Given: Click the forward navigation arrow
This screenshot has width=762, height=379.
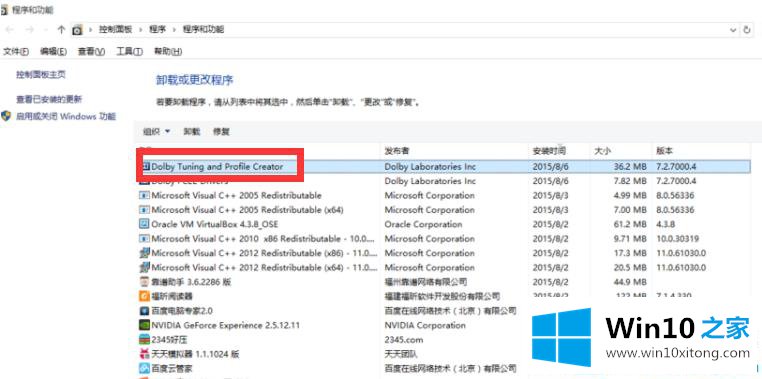Looking at the screenshot, I should click(x=30, y=30).
